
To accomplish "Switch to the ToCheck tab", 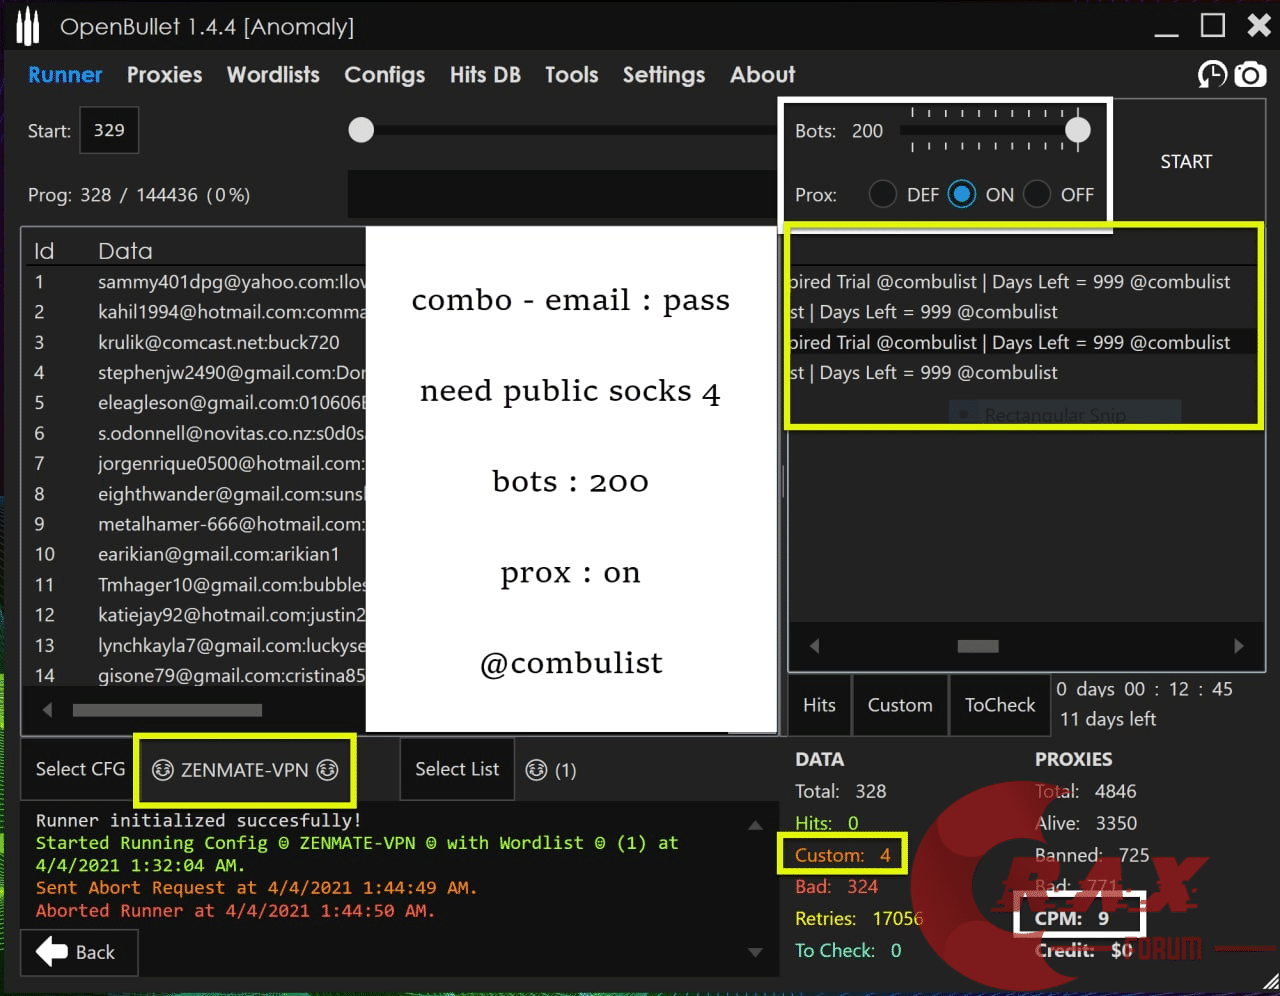I will [1000, 705].
